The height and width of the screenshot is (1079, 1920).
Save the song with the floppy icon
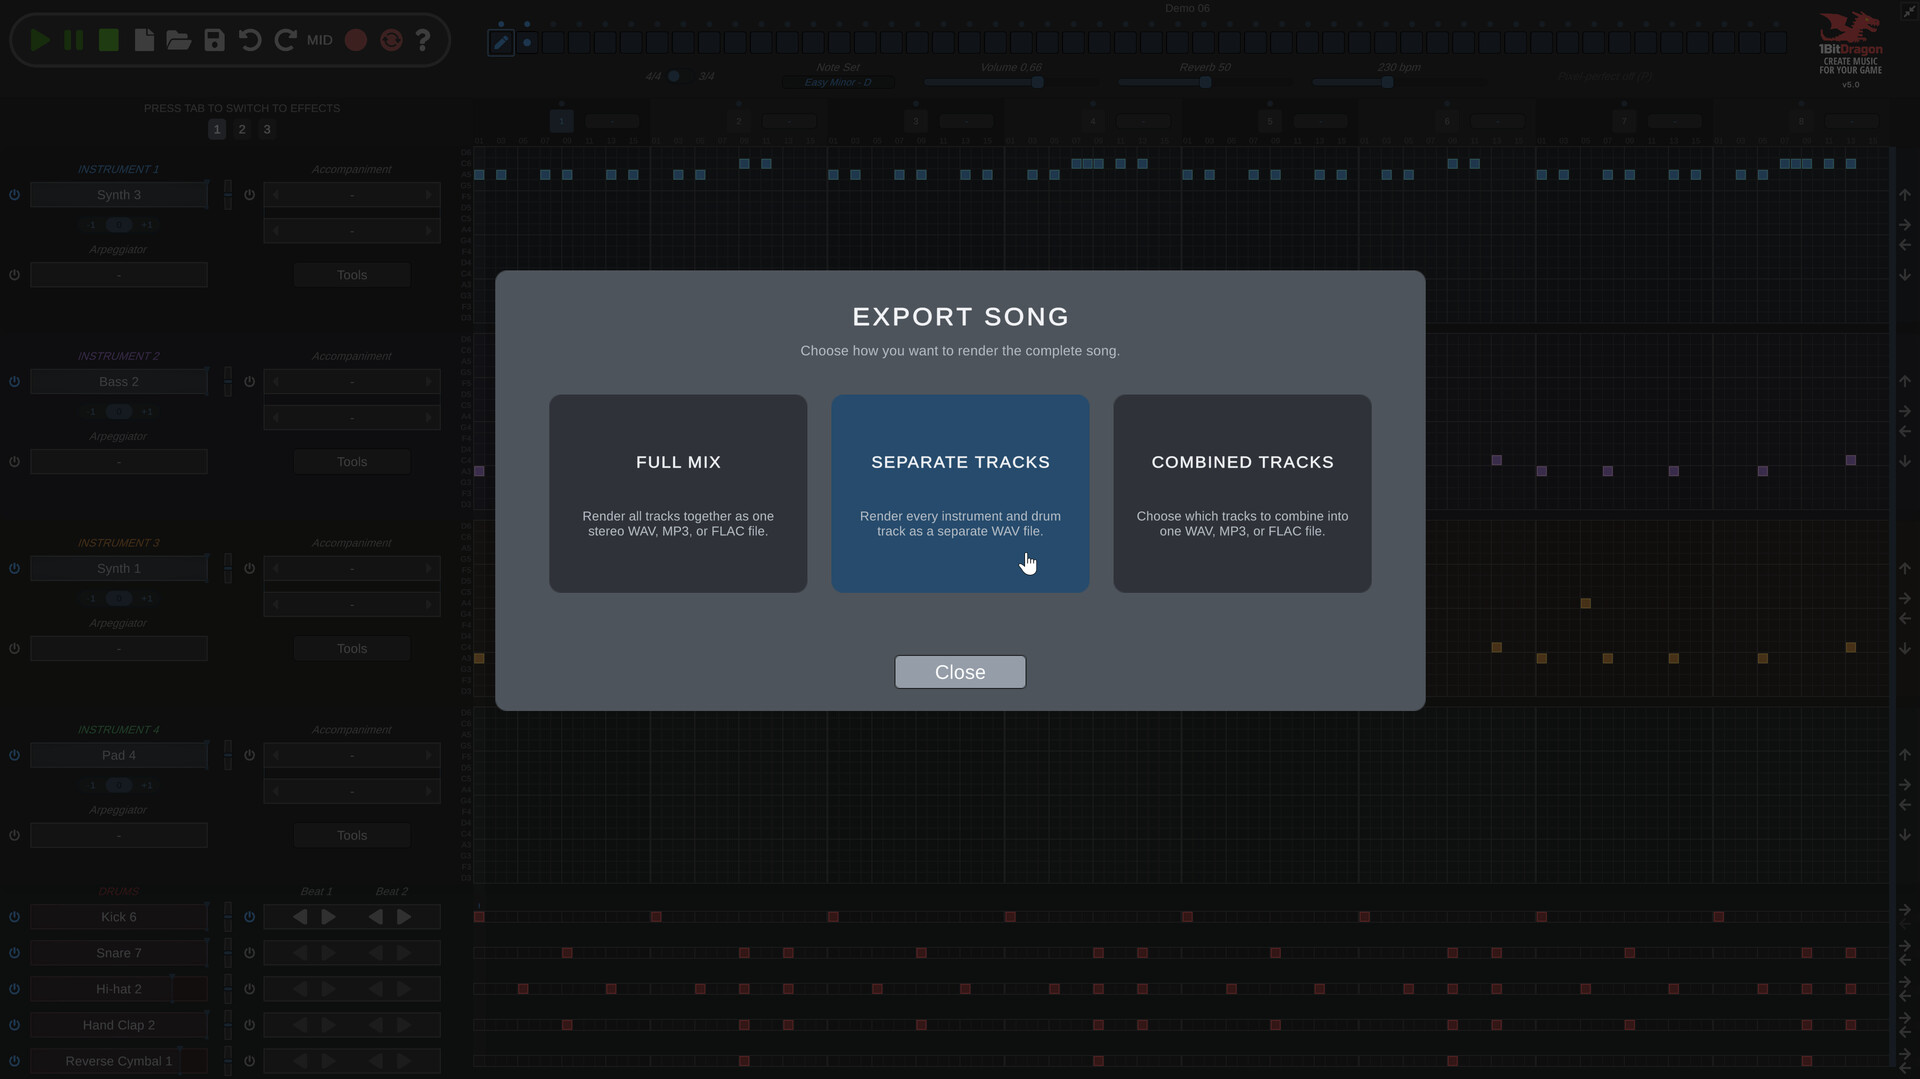click(x=214, y=40)
